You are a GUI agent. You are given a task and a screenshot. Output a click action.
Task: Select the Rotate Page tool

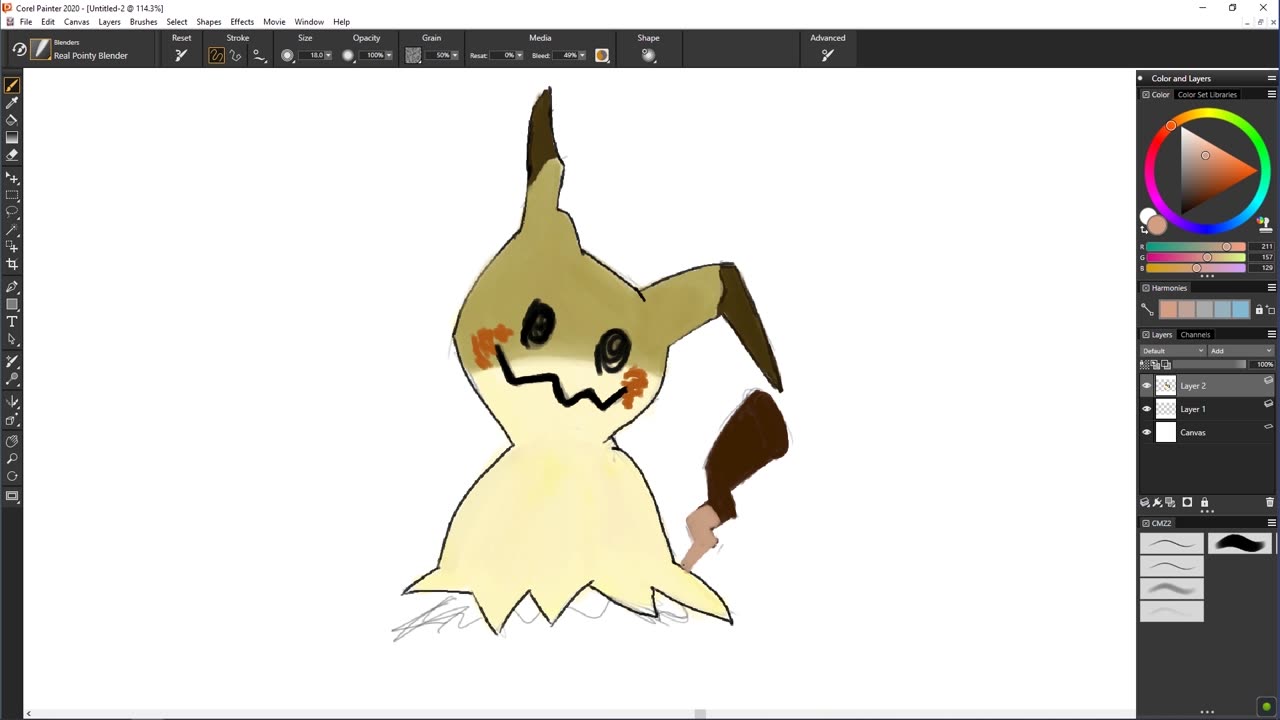[x=12, y=475]
